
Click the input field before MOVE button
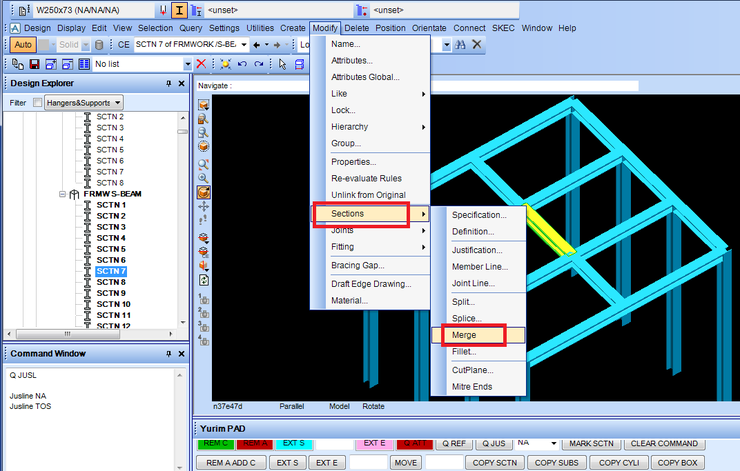369,463
